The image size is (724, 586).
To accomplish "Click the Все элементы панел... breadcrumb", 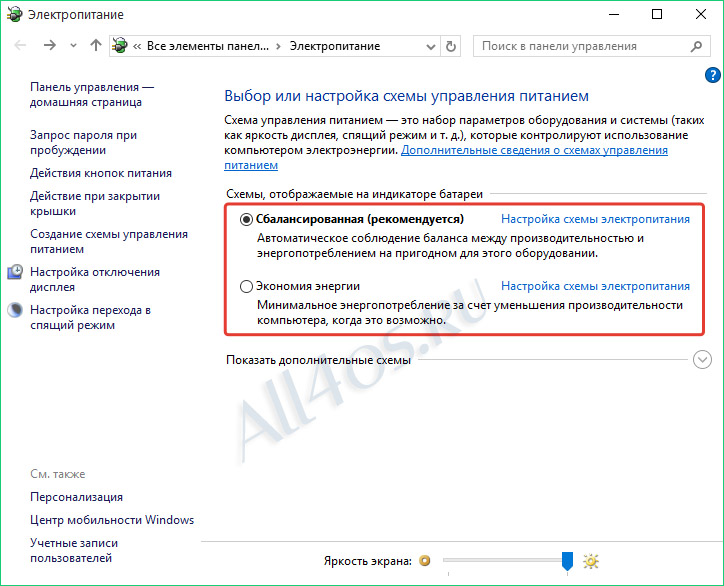I will click(x=207, y=46).
